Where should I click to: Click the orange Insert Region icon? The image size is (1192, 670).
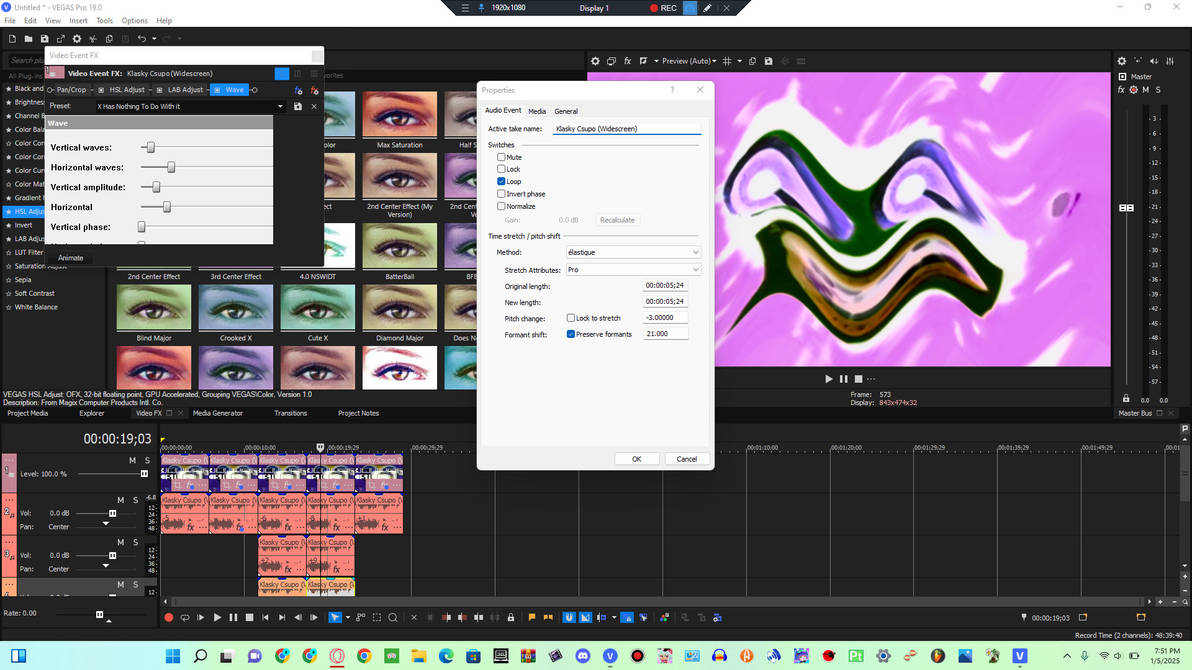click(547, 618)
